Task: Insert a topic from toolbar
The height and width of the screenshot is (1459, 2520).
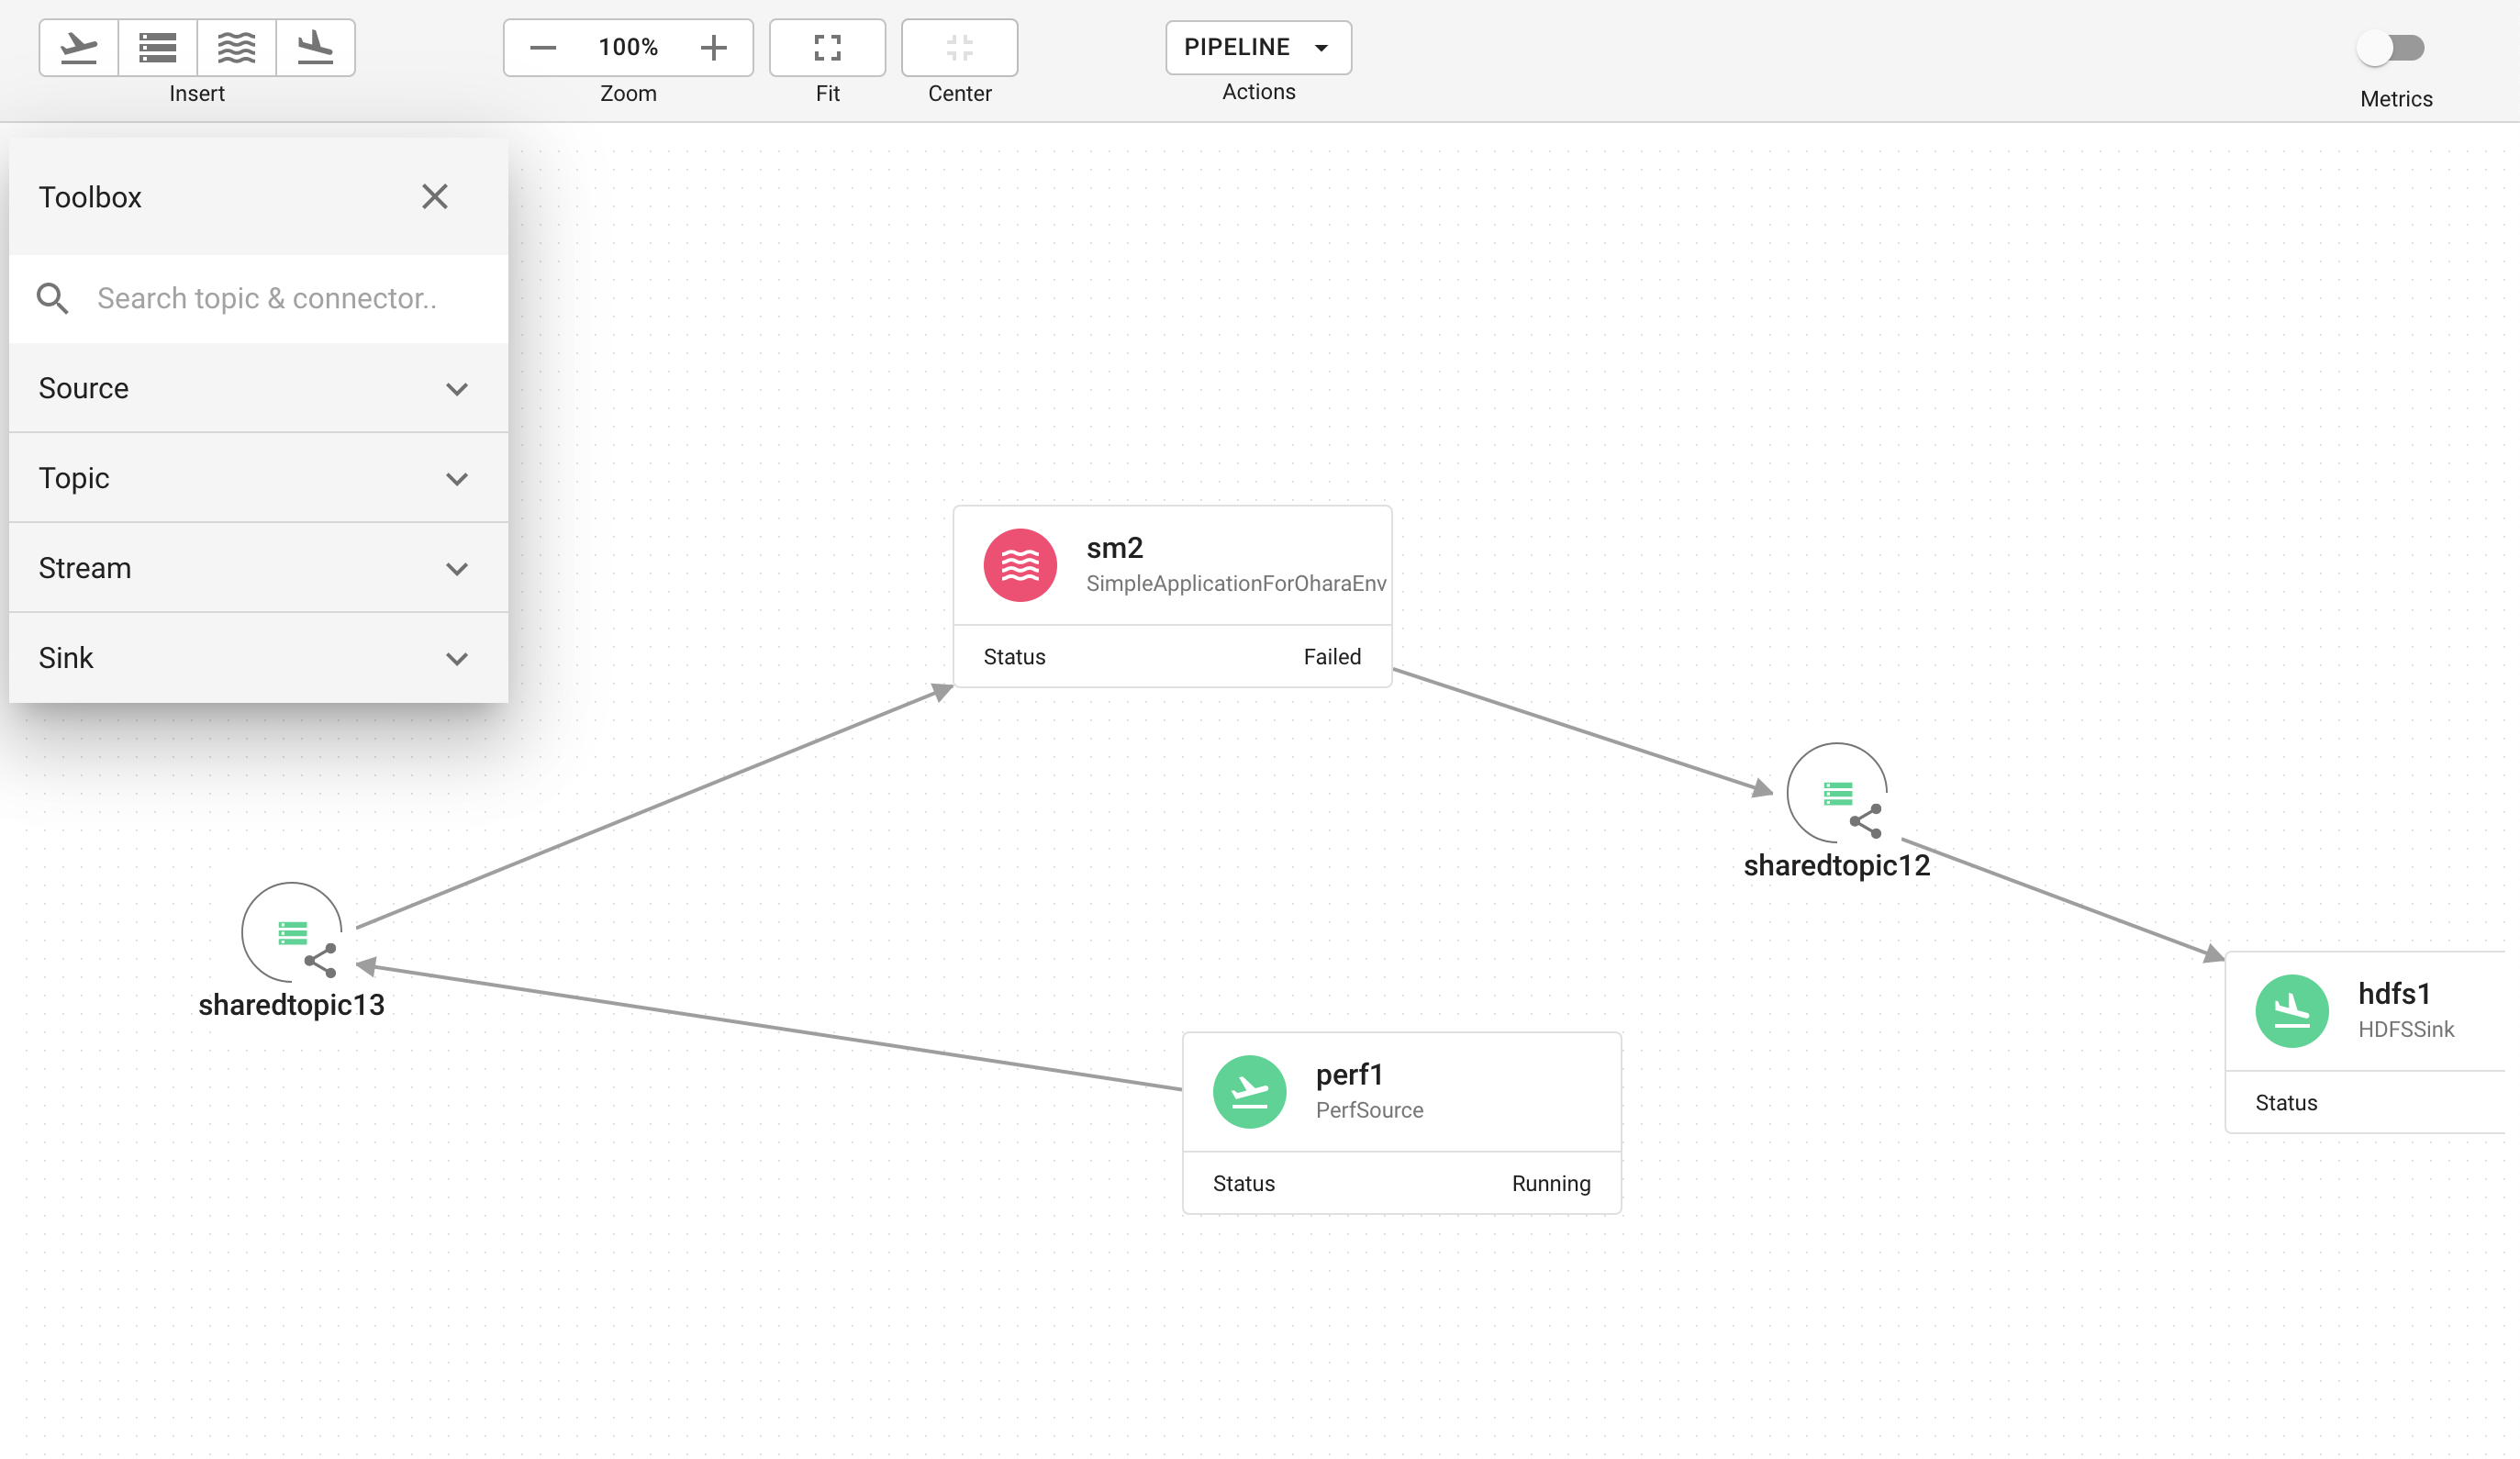Action: [158, 47]
